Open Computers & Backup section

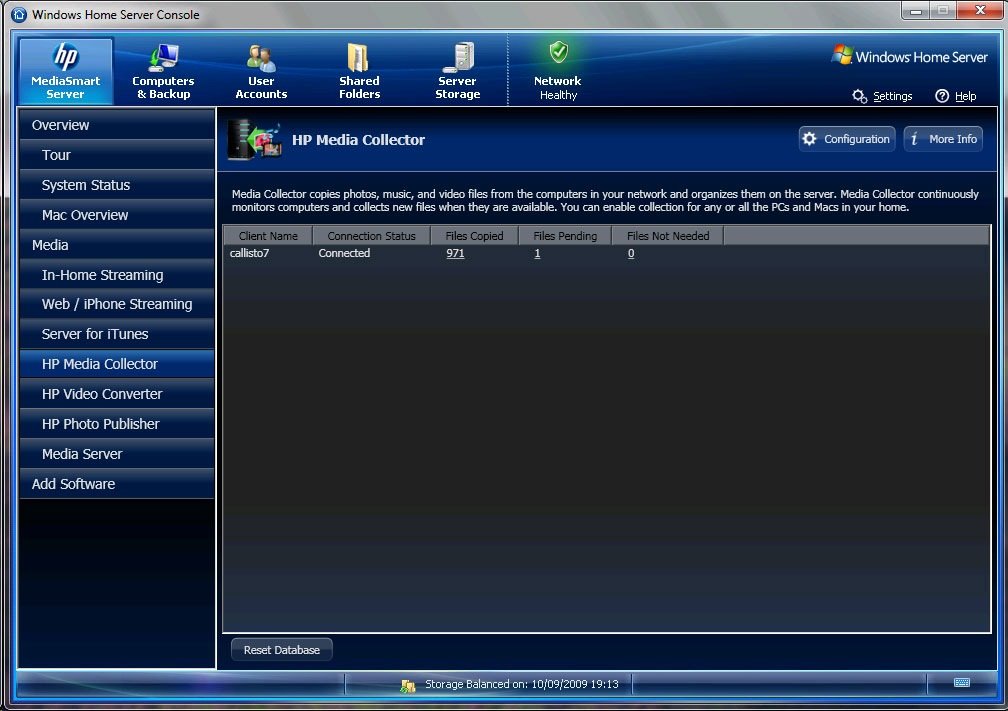tap(163, 71)
